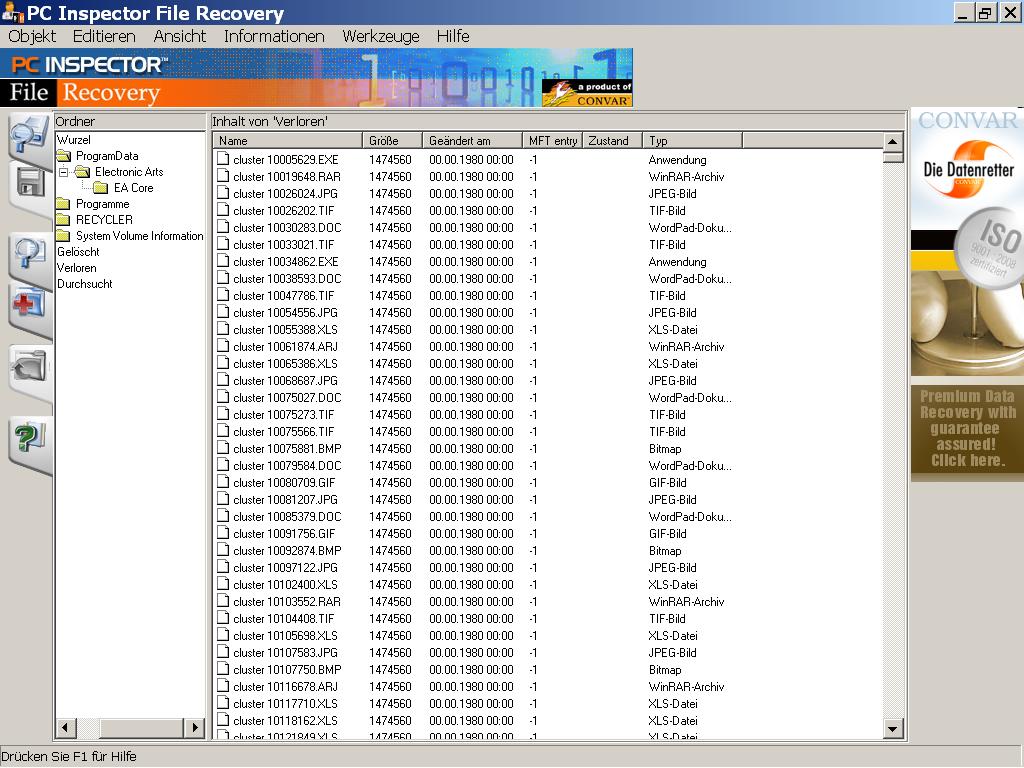Click the file icon of cluster 10019648.RAR
Image resolution: width=1024 pixels, height=768 pixels.
pyautogui.click(x=223, y=176)
